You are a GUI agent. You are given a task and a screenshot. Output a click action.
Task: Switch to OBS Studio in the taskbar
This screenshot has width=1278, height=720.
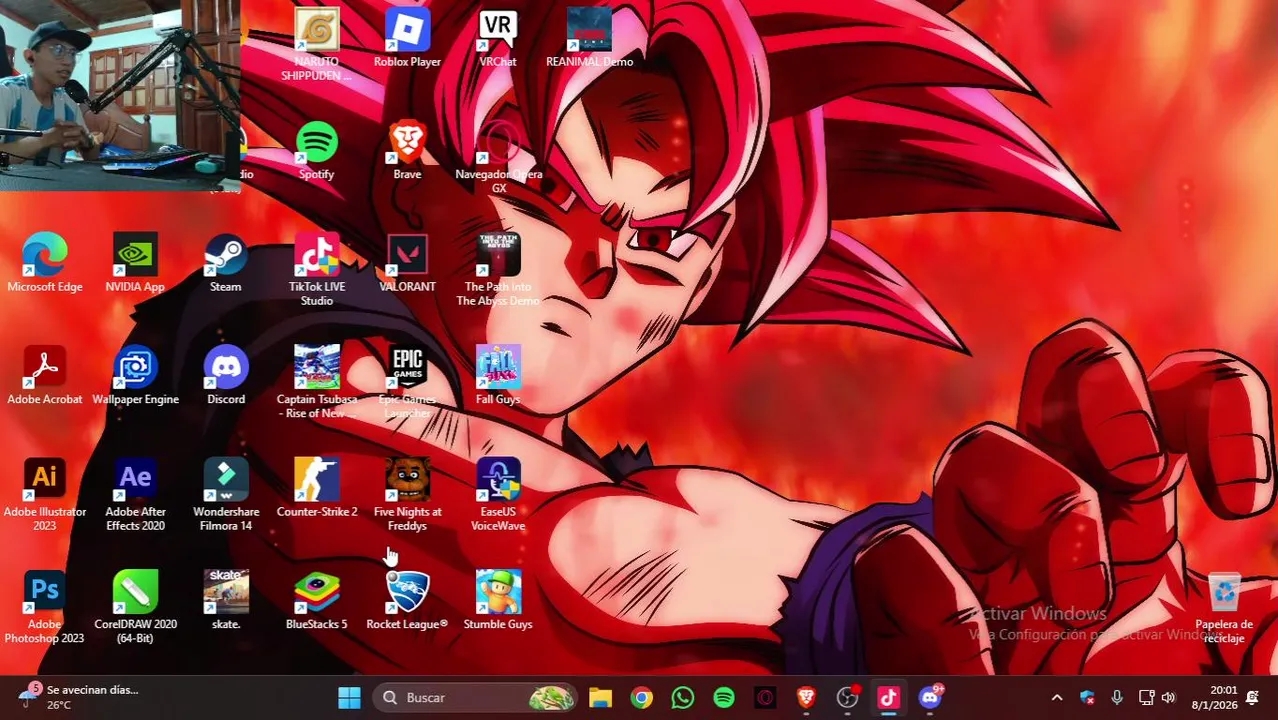(848, 697)
